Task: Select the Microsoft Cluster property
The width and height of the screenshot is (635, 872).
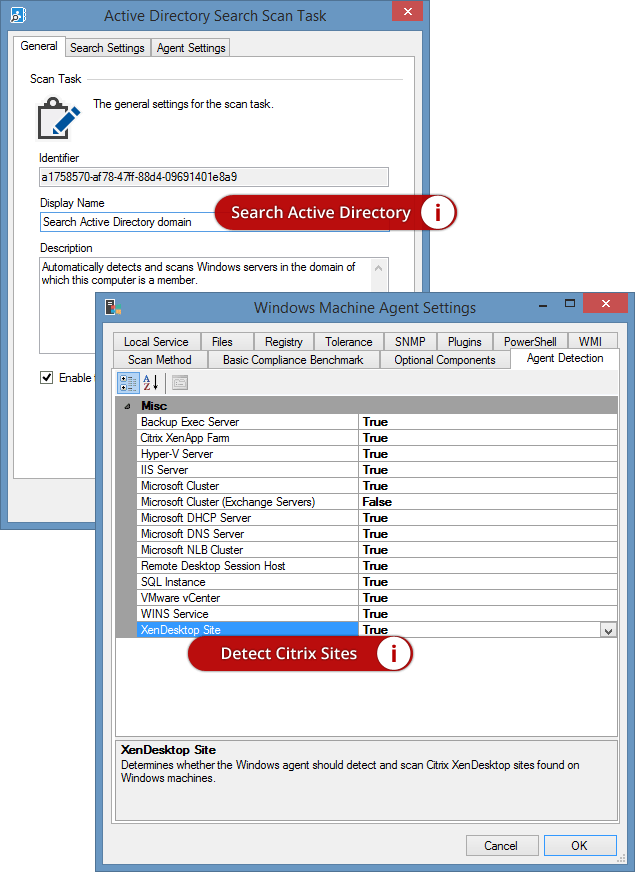Action: pos(247,486)
